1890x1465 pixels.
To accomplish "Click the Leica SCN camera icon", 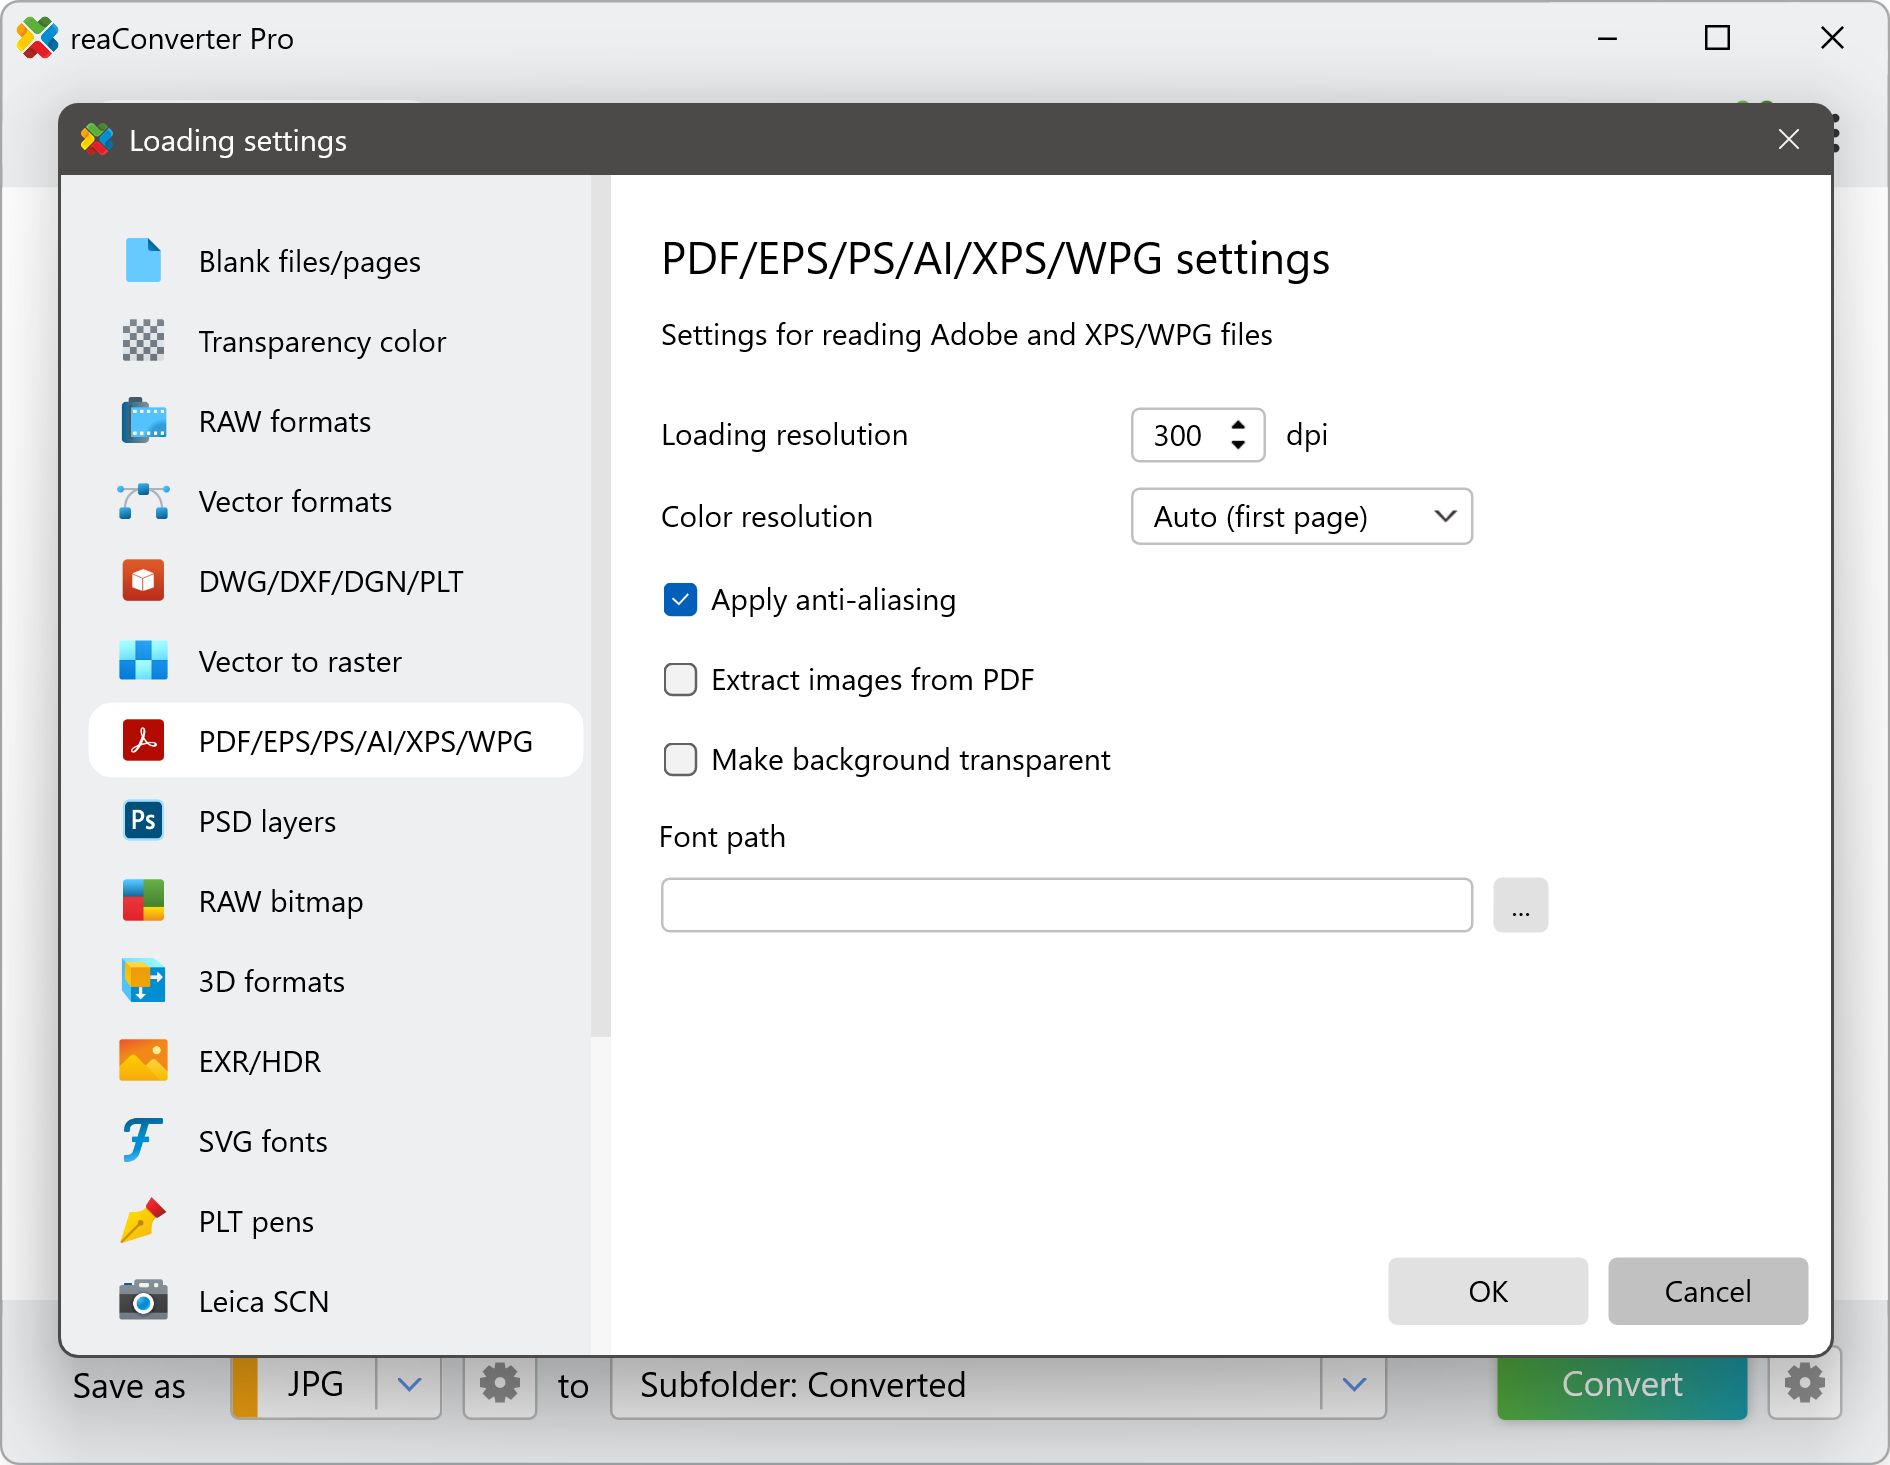I will click(143, 1301).
